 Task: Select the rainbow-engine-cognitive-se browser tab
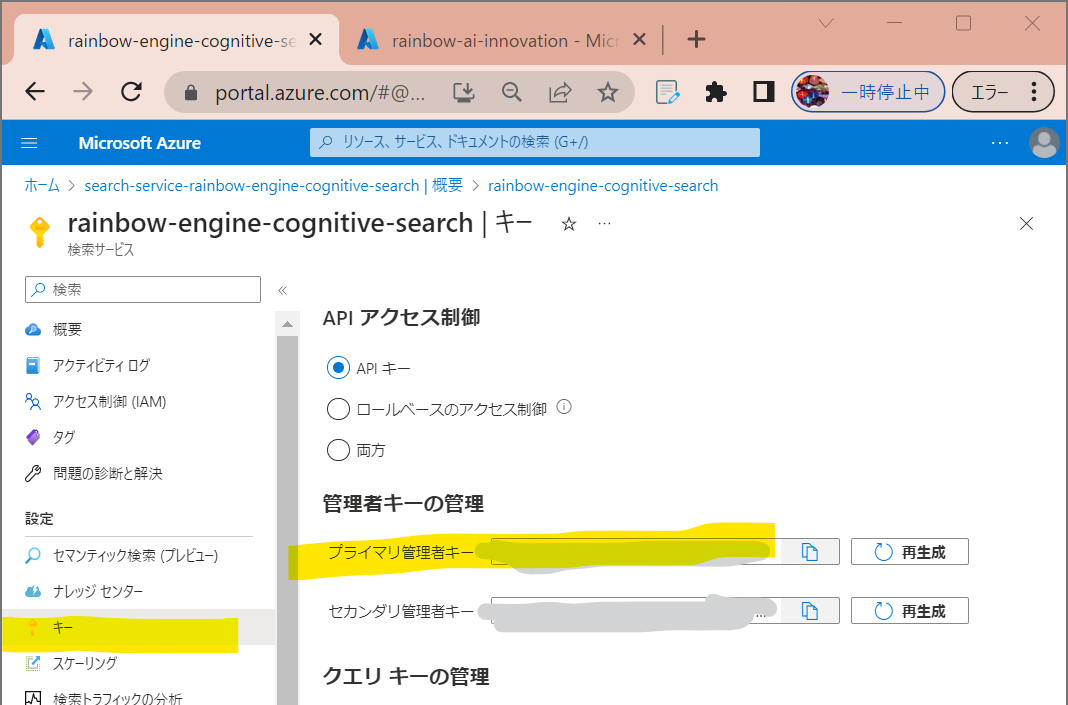(175, 40)
